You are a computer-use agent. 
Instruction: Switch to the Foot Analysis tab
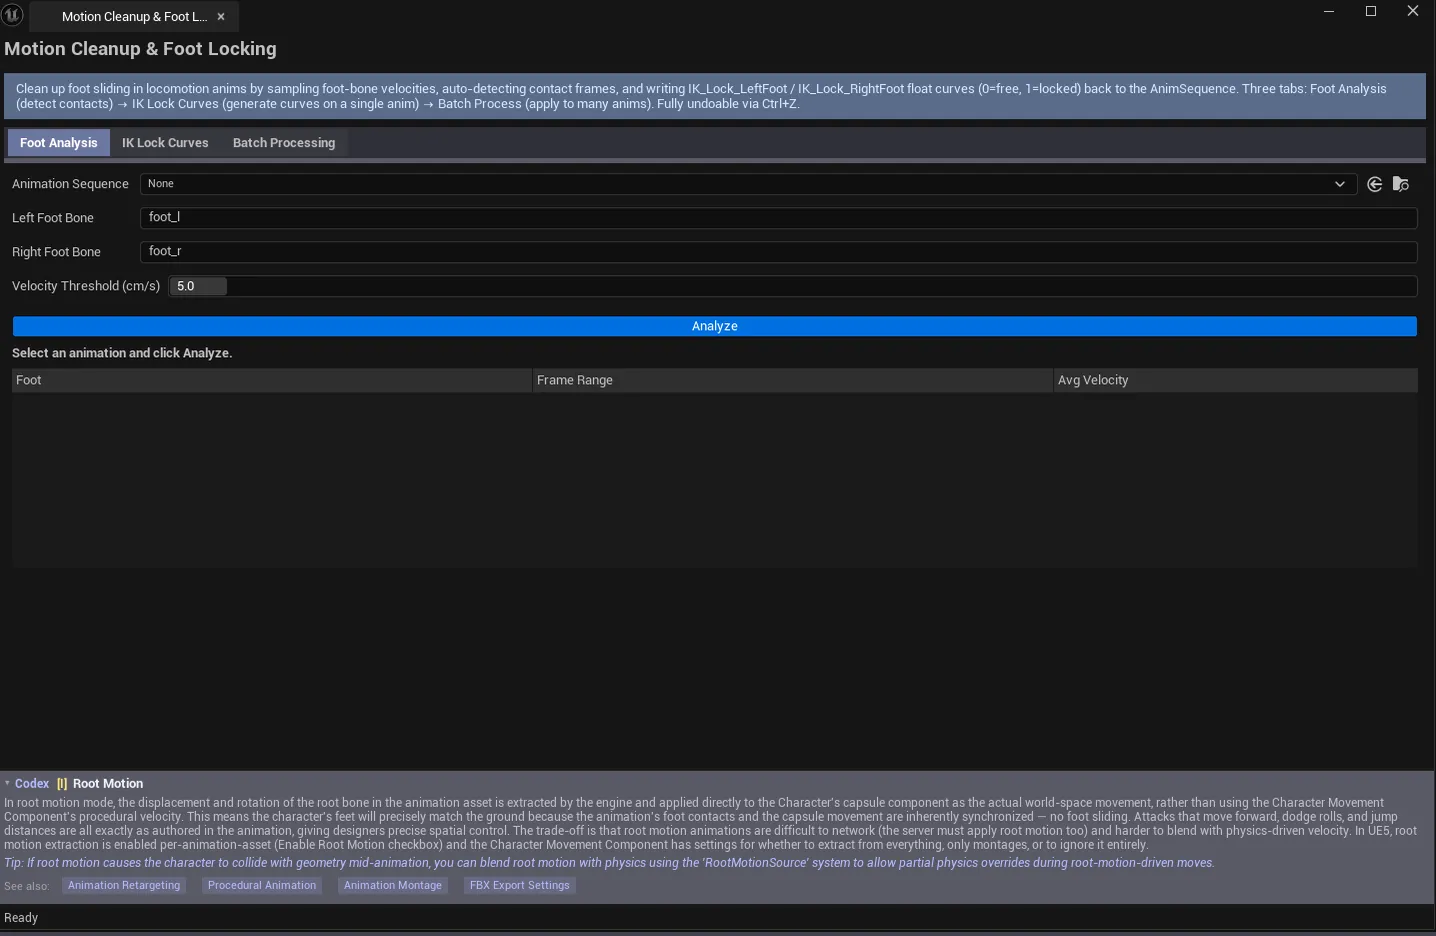[59, 143]
